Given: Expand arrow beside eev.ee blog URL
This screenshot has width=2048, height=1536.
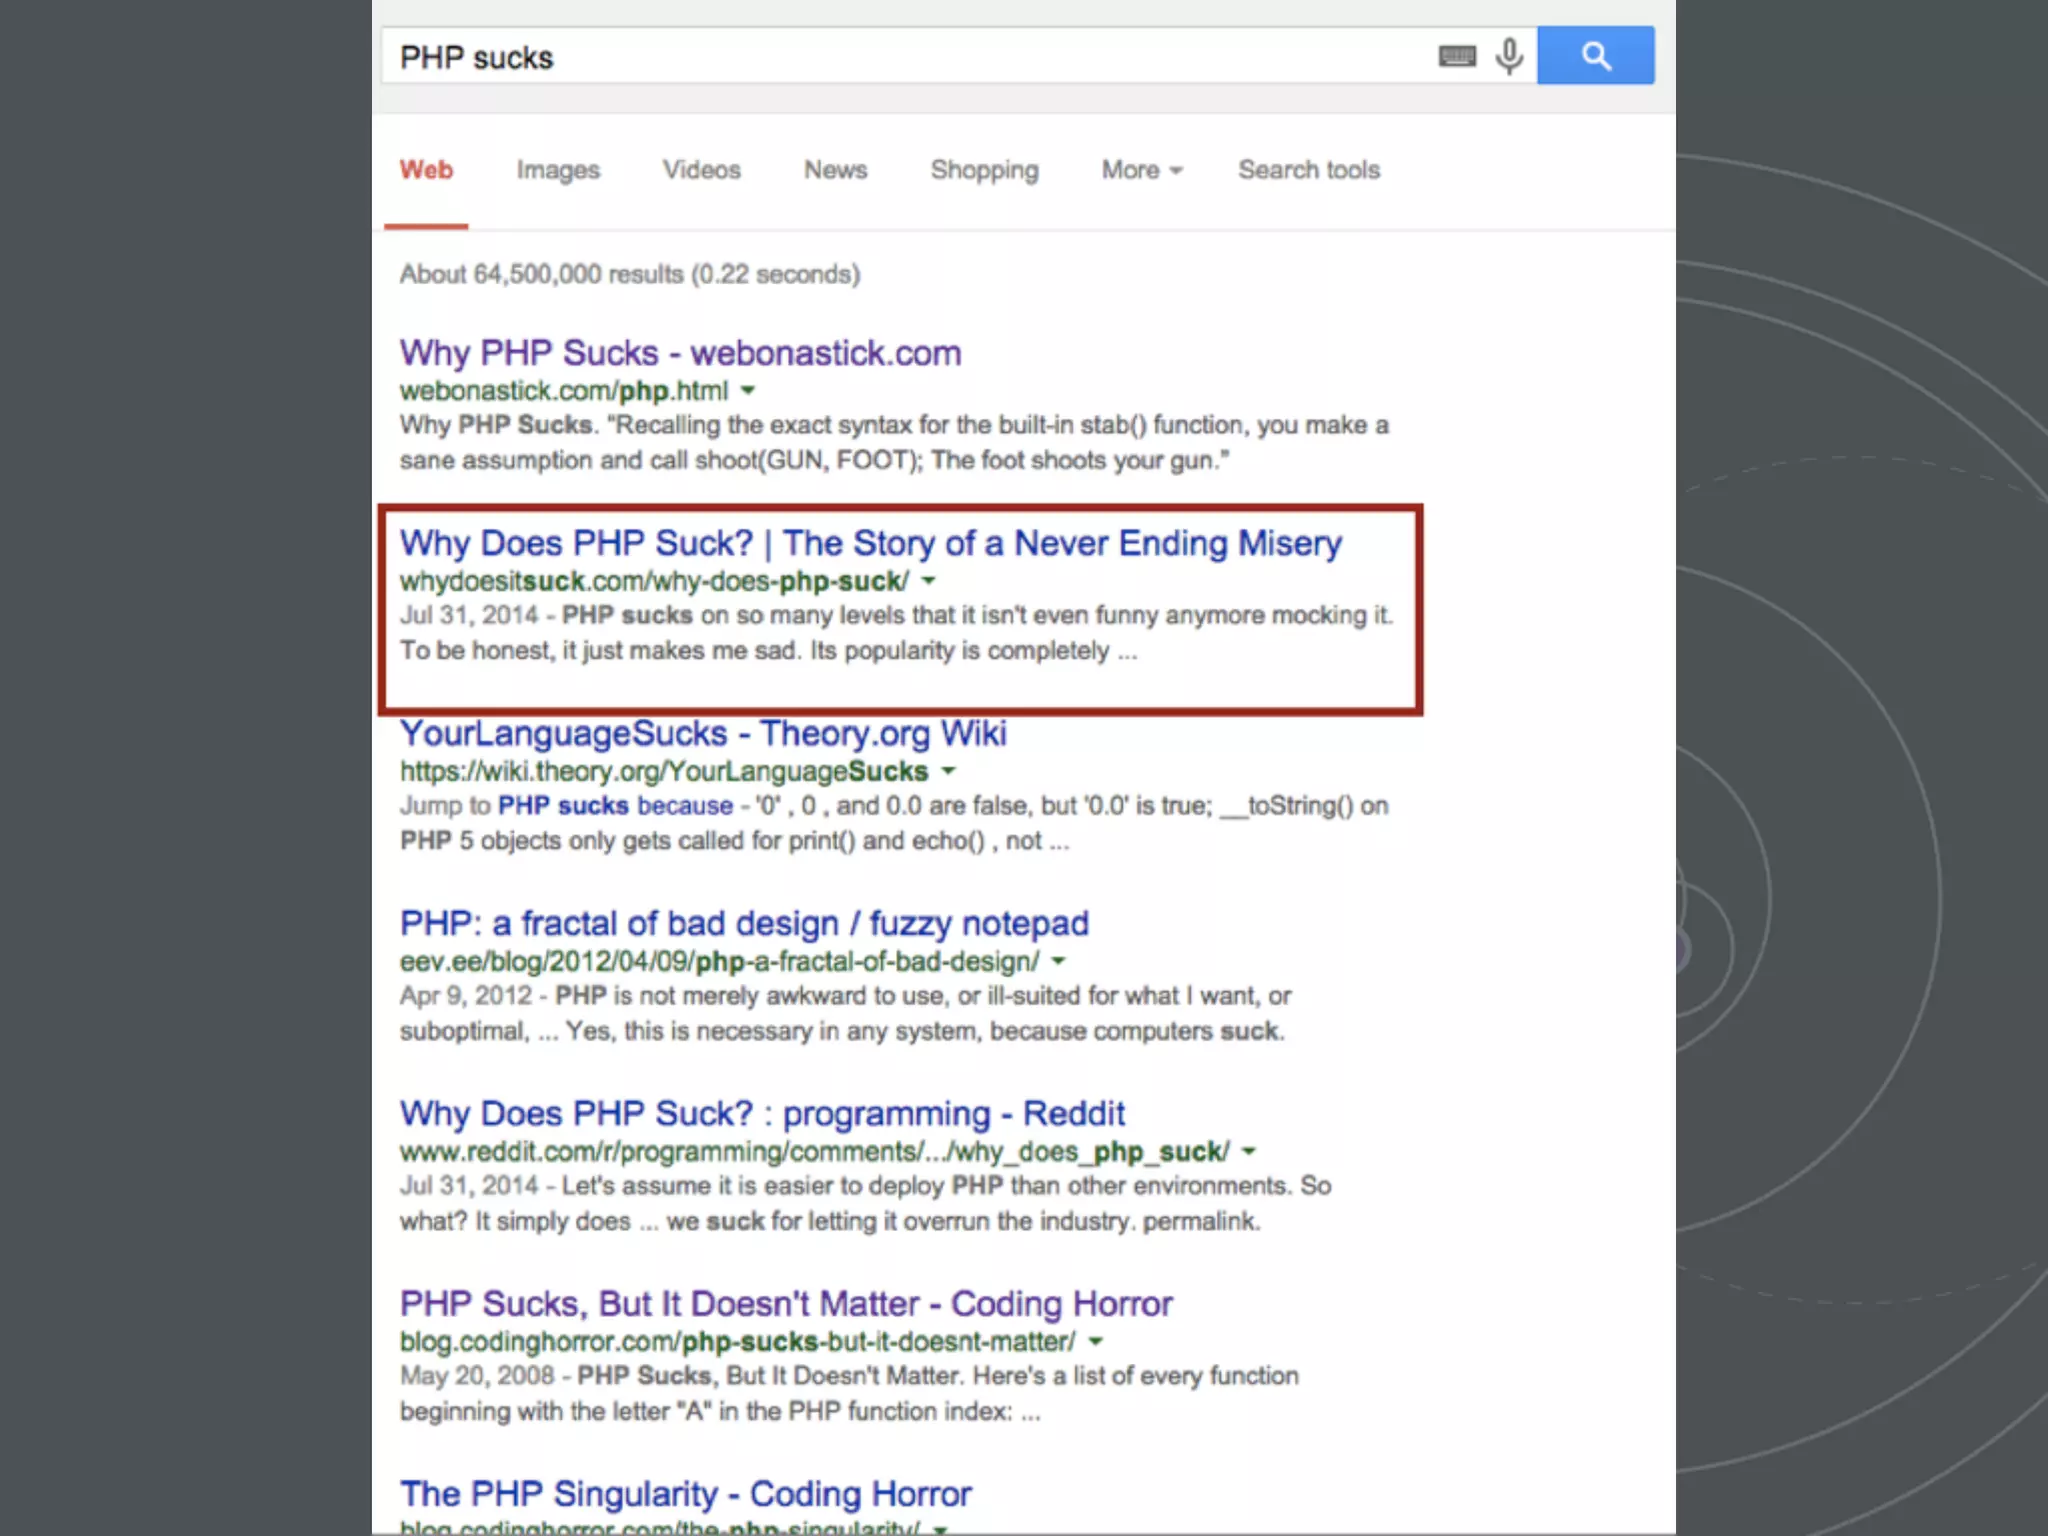Looking at the screenshot, I should point(1059,961).
